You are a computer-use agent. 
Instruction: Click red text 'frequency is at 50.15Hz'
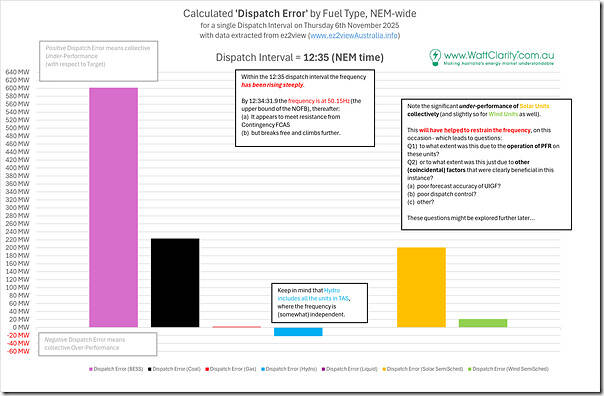pos(319,101)
